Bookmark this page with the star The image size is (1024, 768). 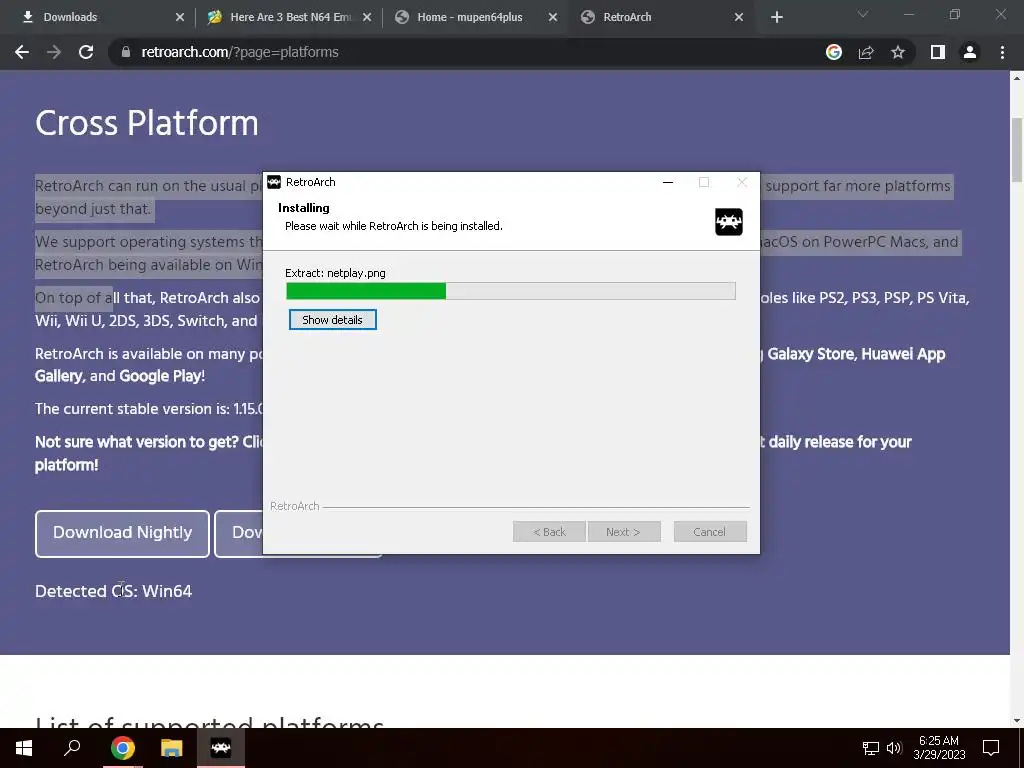click(x=898, y=52)
